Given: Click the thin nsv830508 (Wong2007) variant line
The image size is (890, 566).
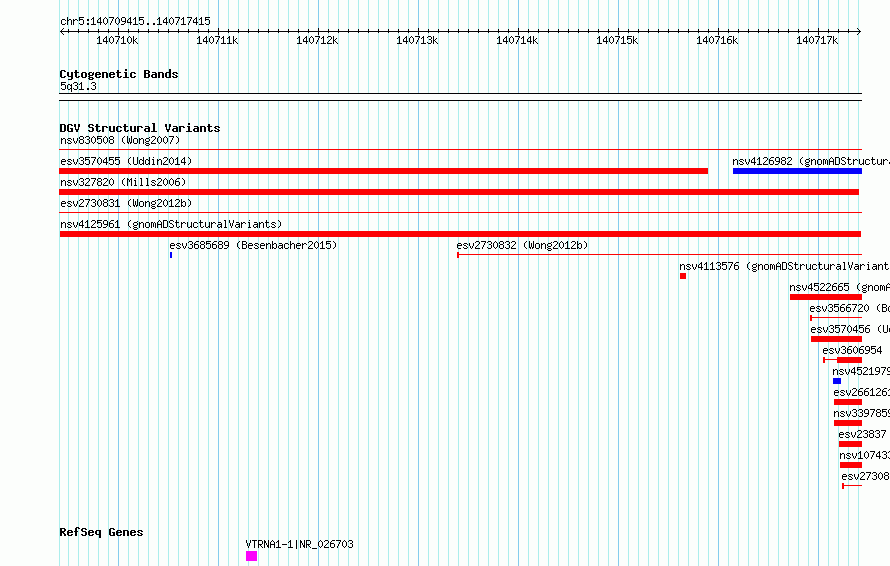Looking at the screenshot, I should click(460, 150).
